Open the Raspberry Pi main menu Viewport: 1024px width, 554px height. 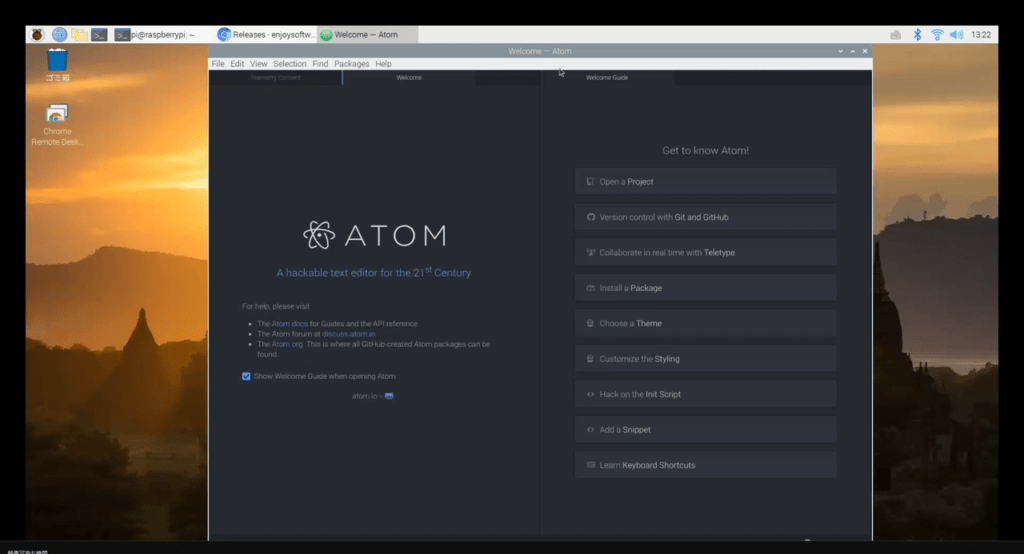pos(37,34)
